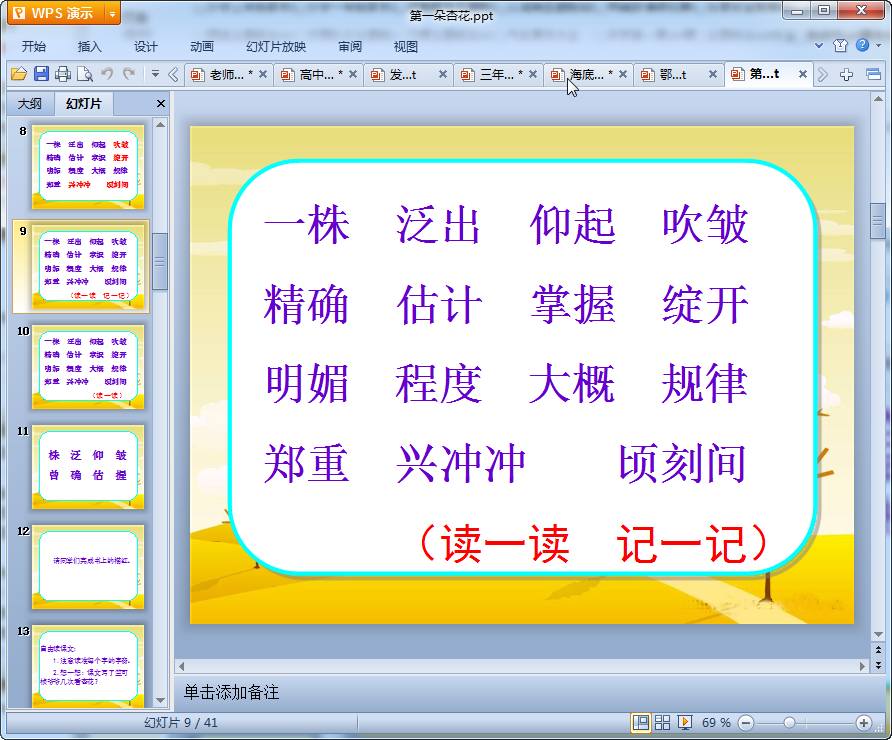Click the Open file folder icon

[18, 74]
